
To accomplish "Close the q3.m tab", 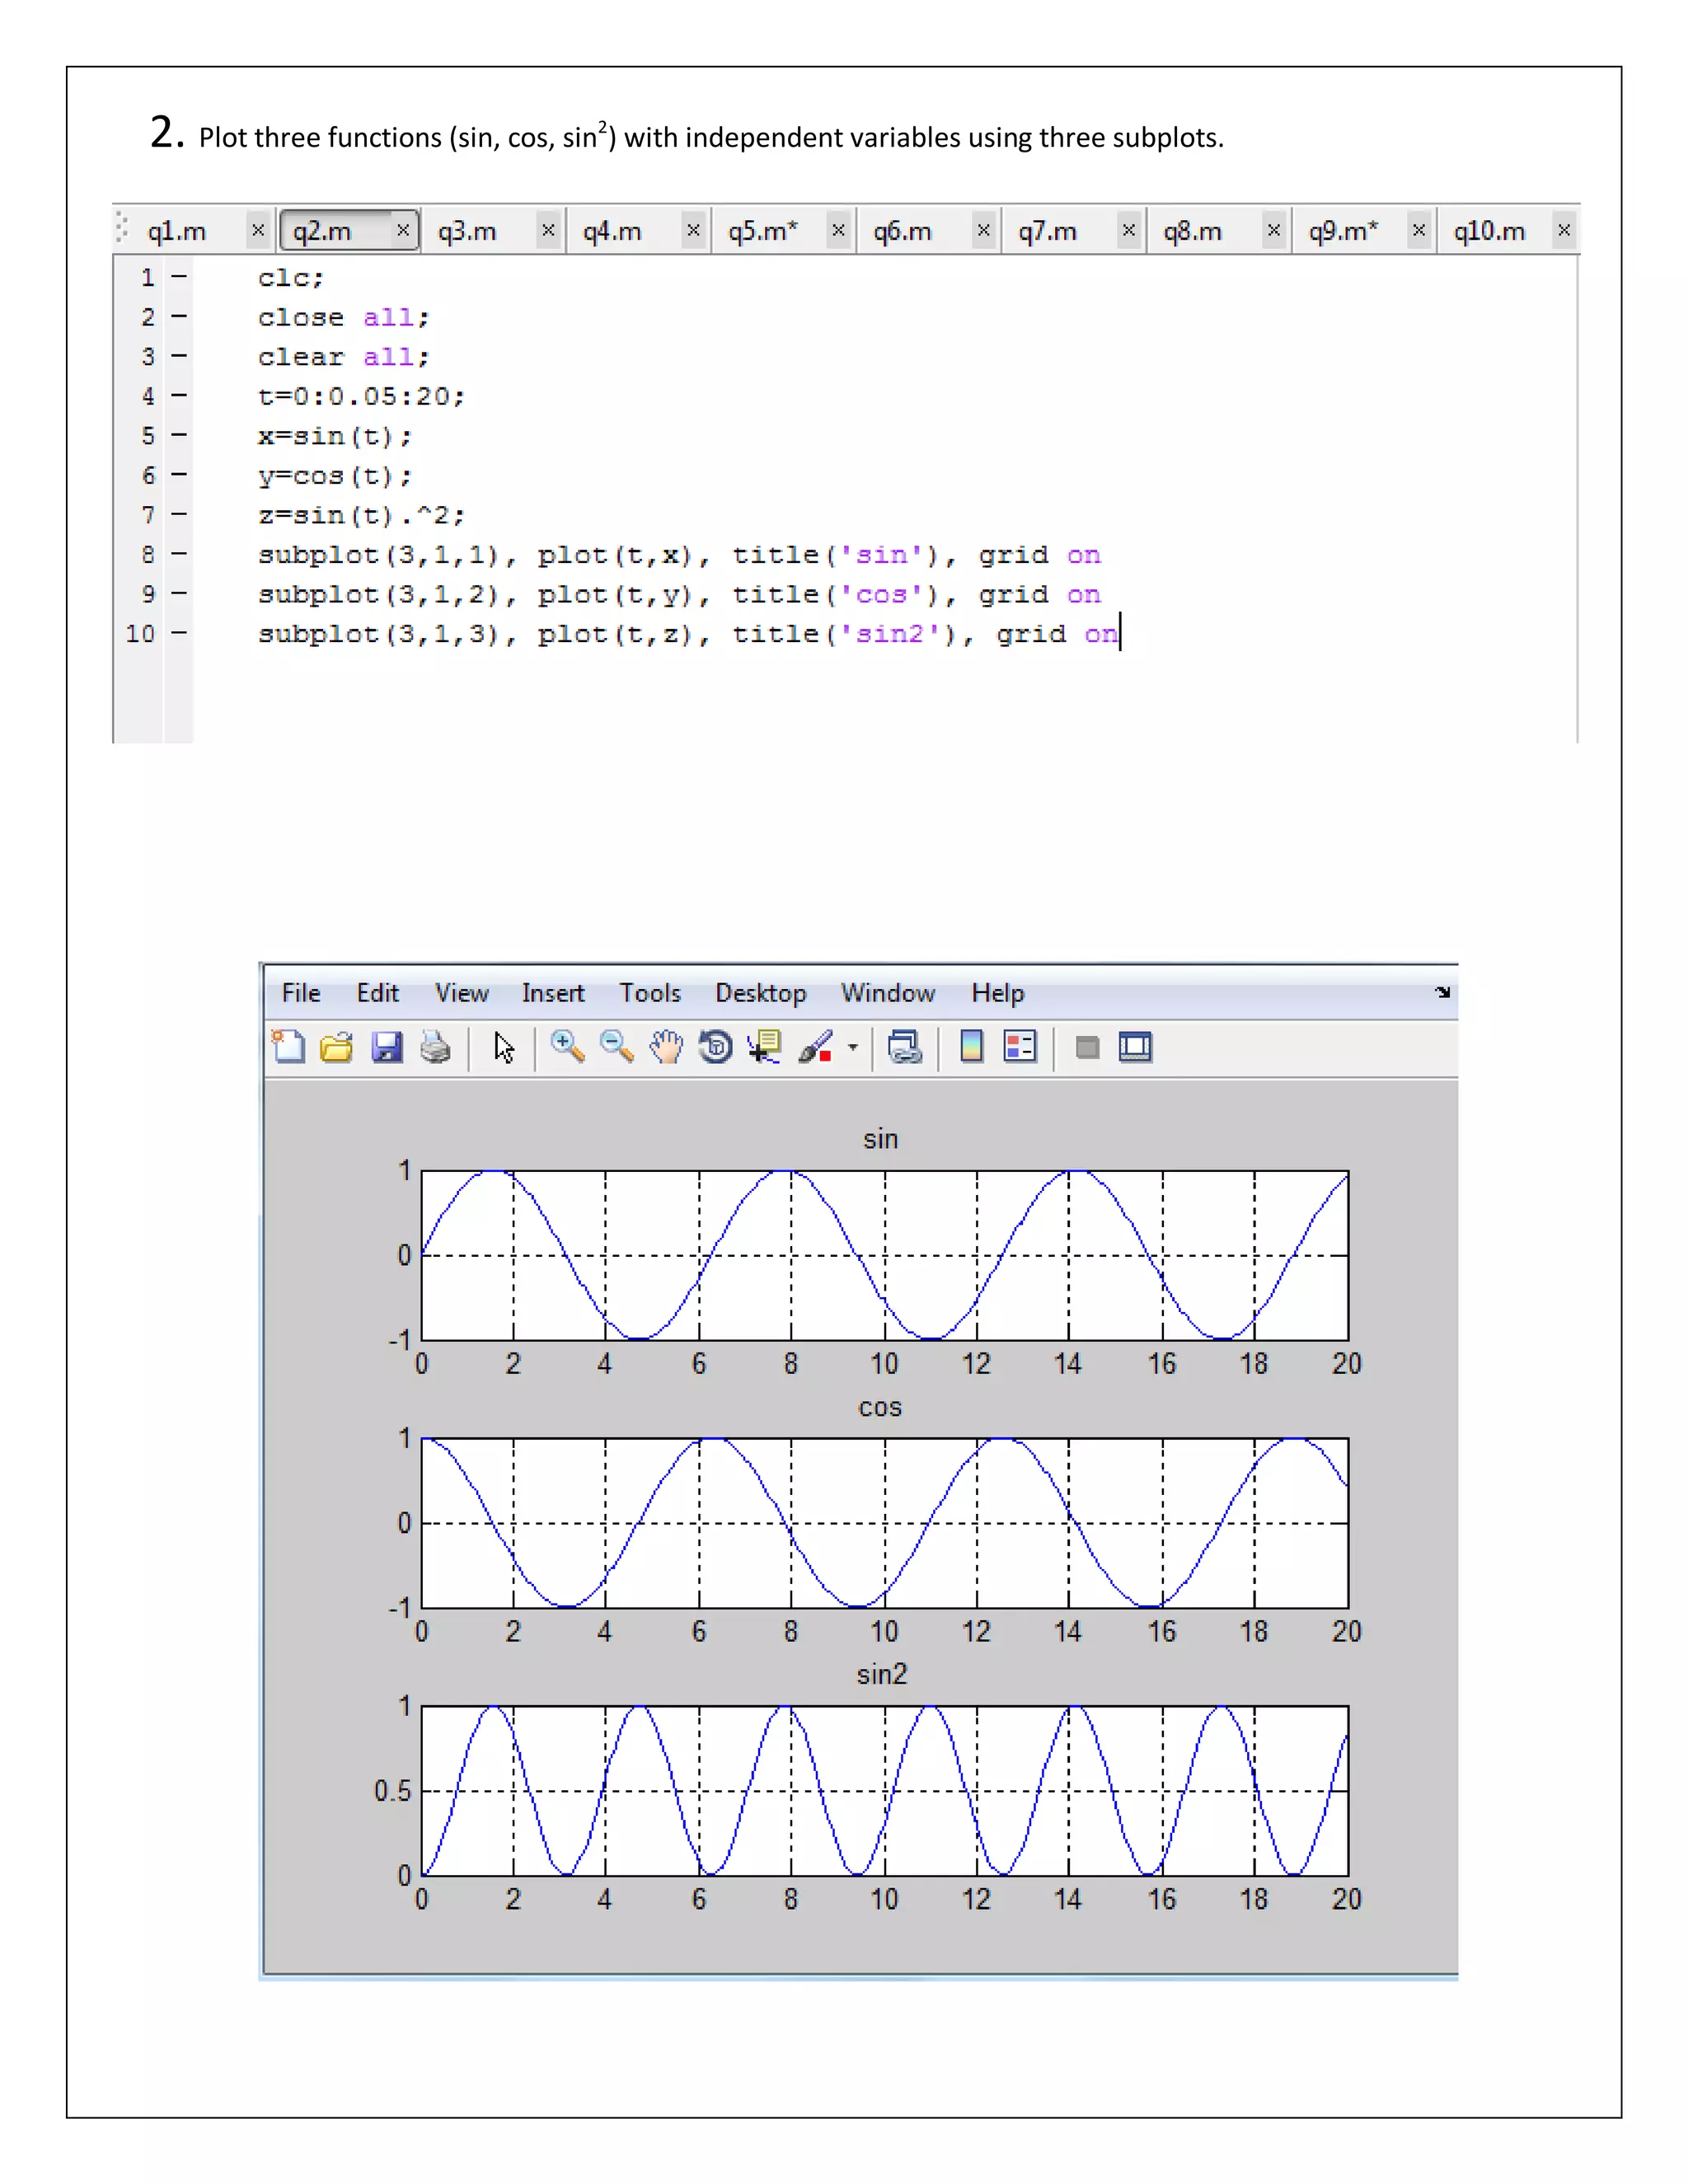I will tap(548, 230).
